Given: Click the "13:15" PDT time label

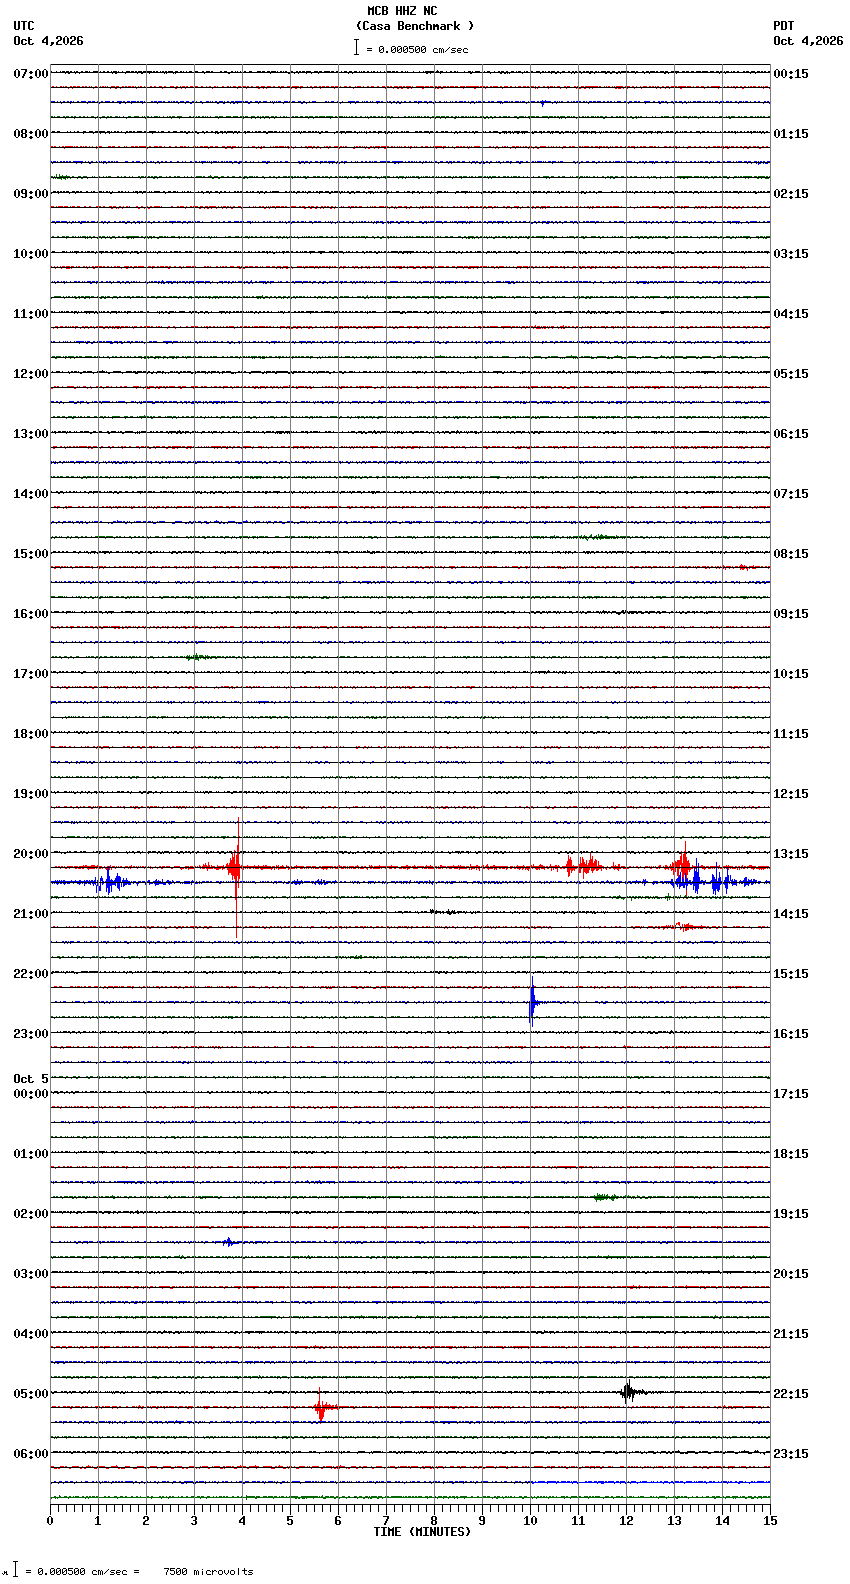Looking at the screenshot, I should (791, 854).
